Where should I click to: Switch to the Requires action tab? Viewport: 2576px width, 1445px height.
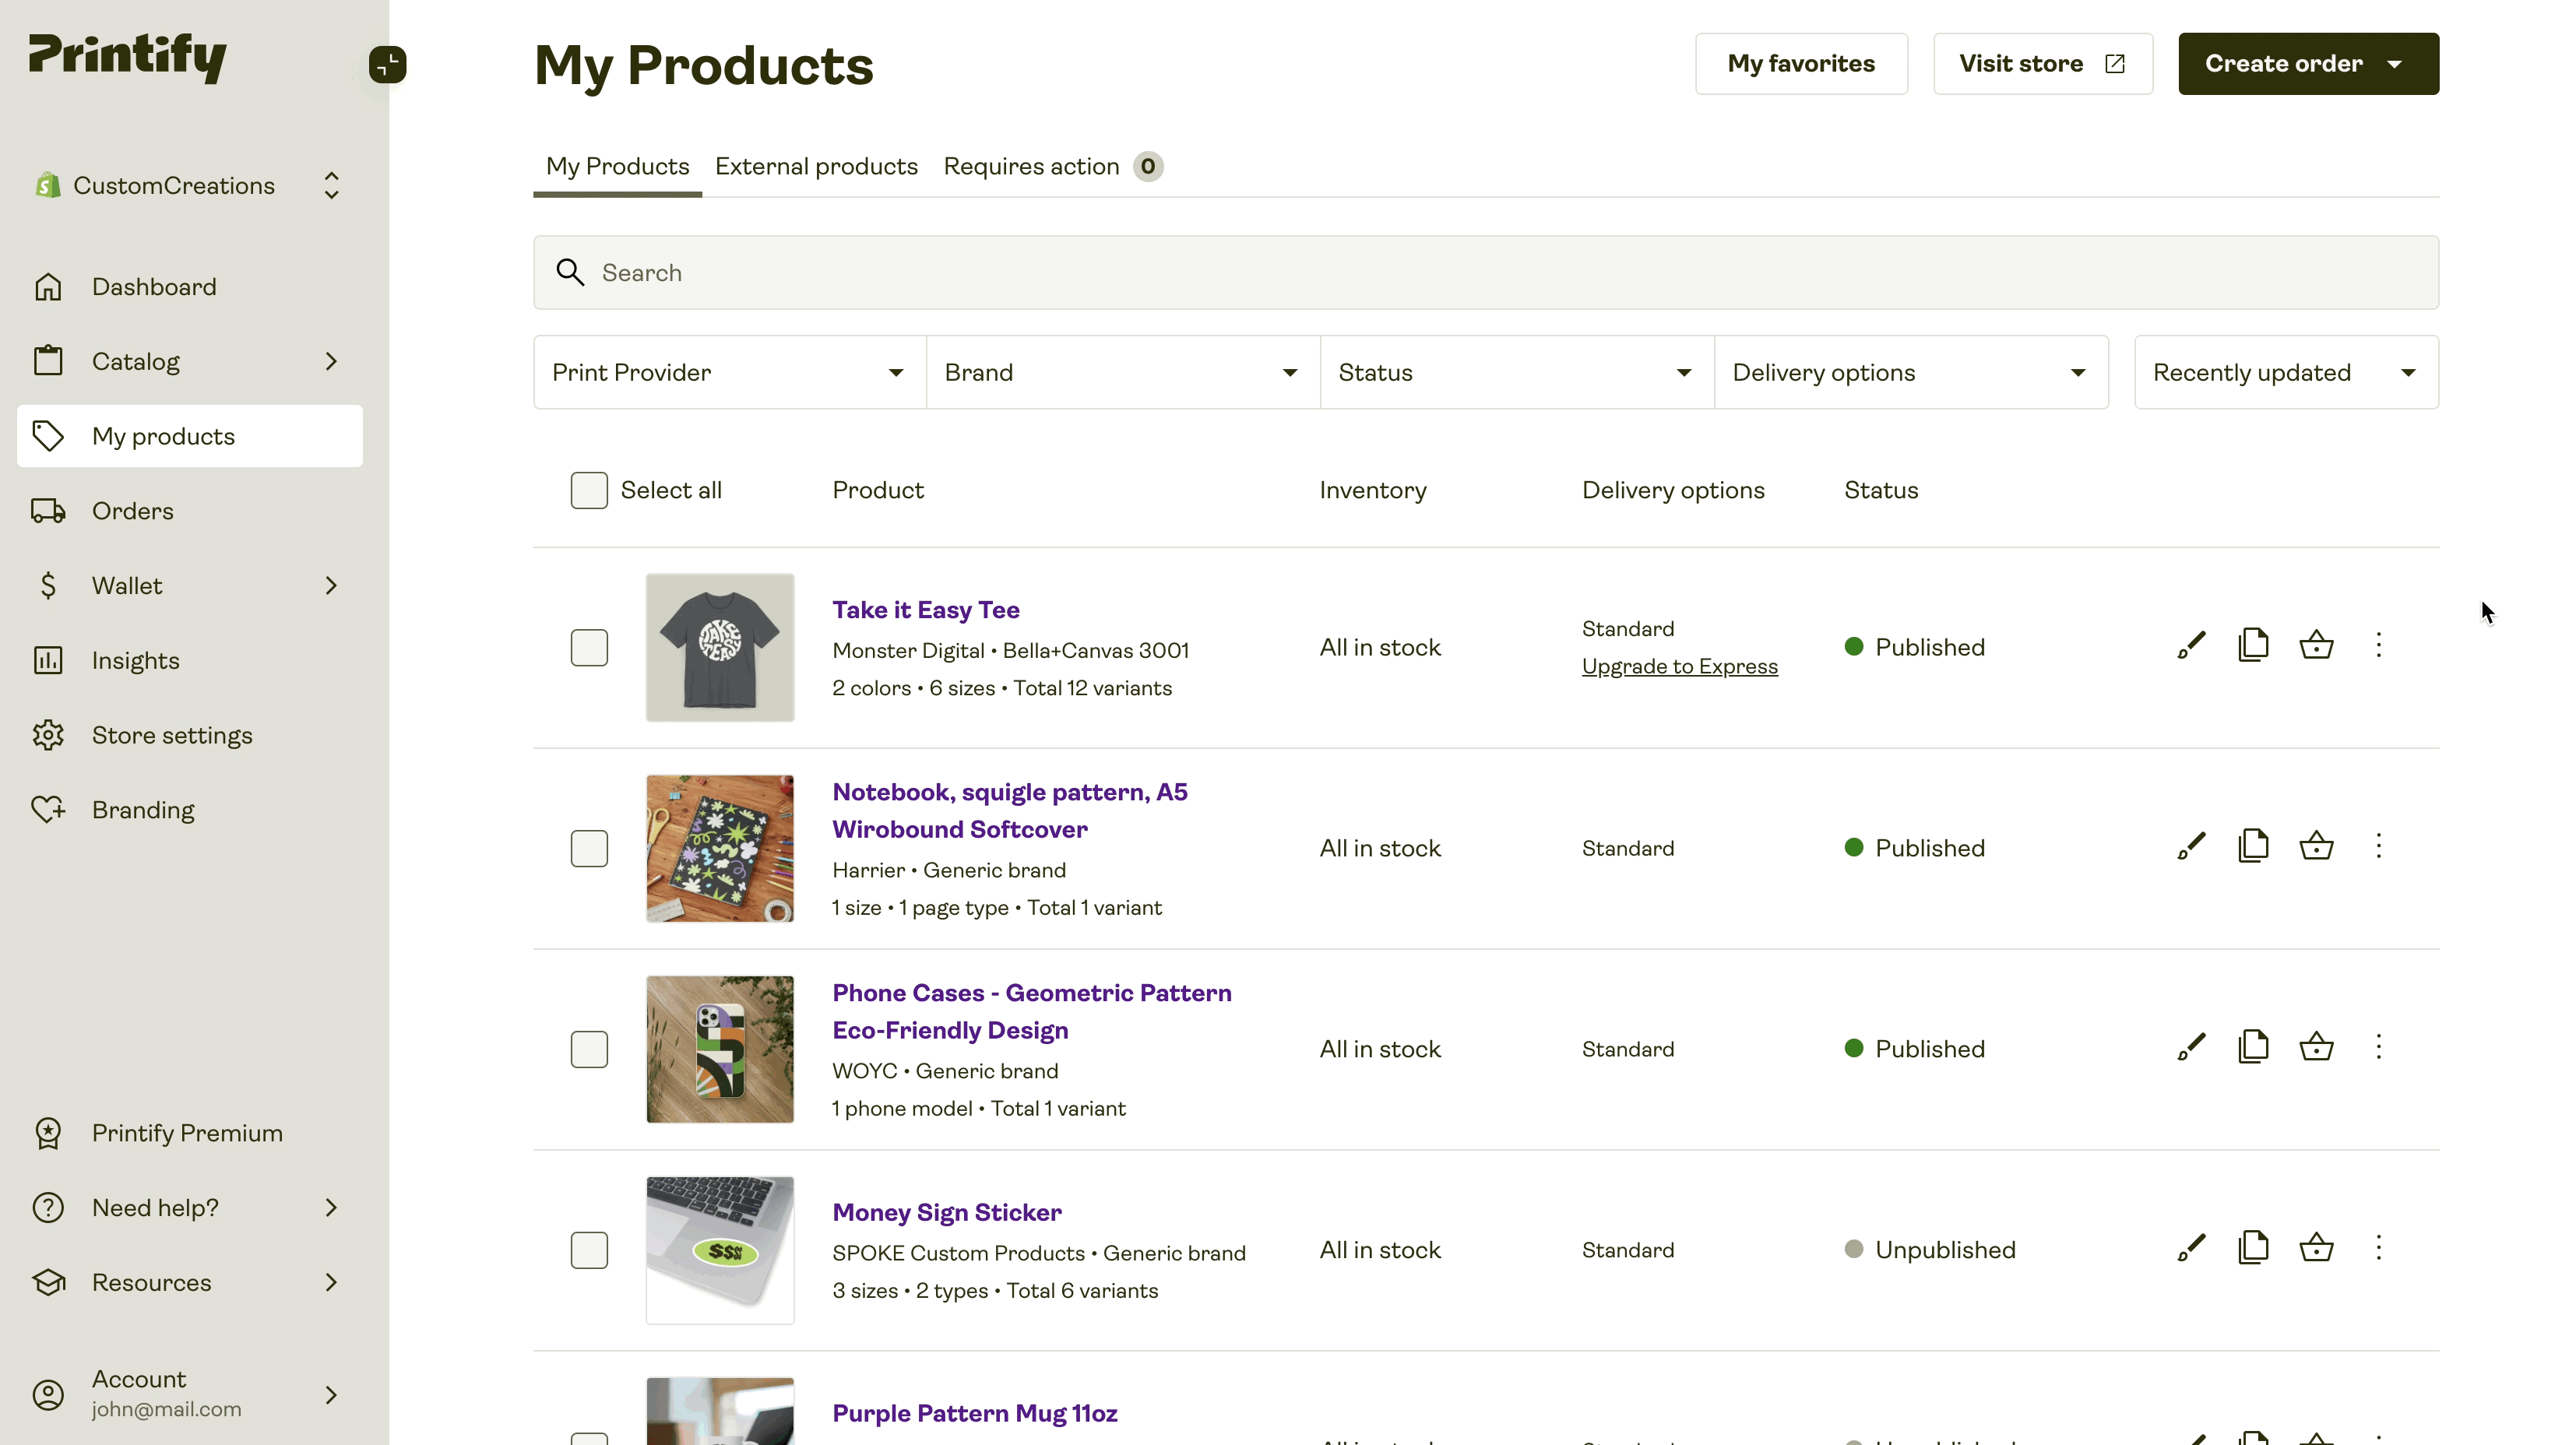click(x=1053, y=167)
